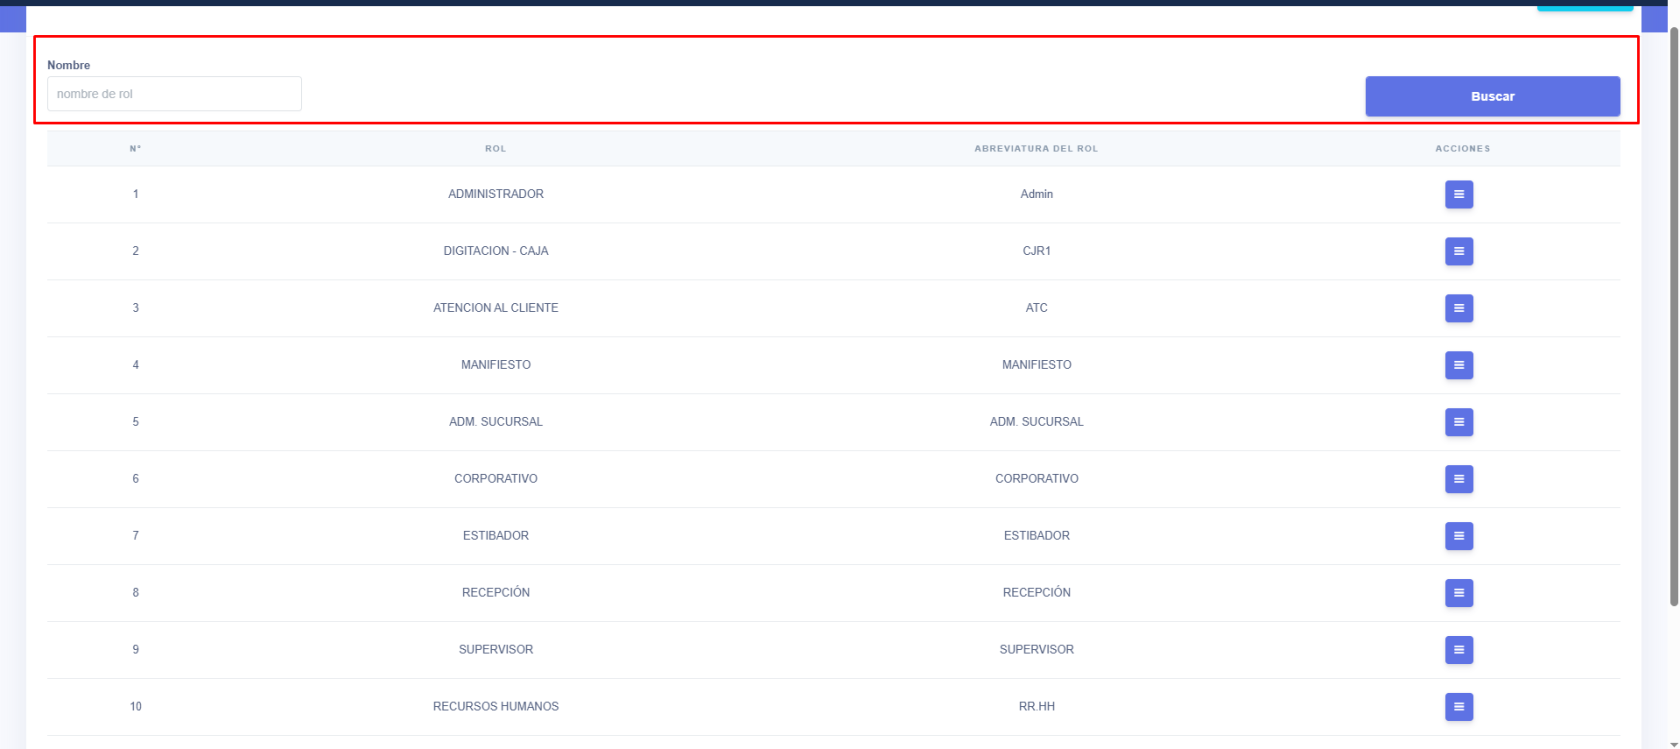Click the ROL column header
1680x749 pixels.
point(495,149)
